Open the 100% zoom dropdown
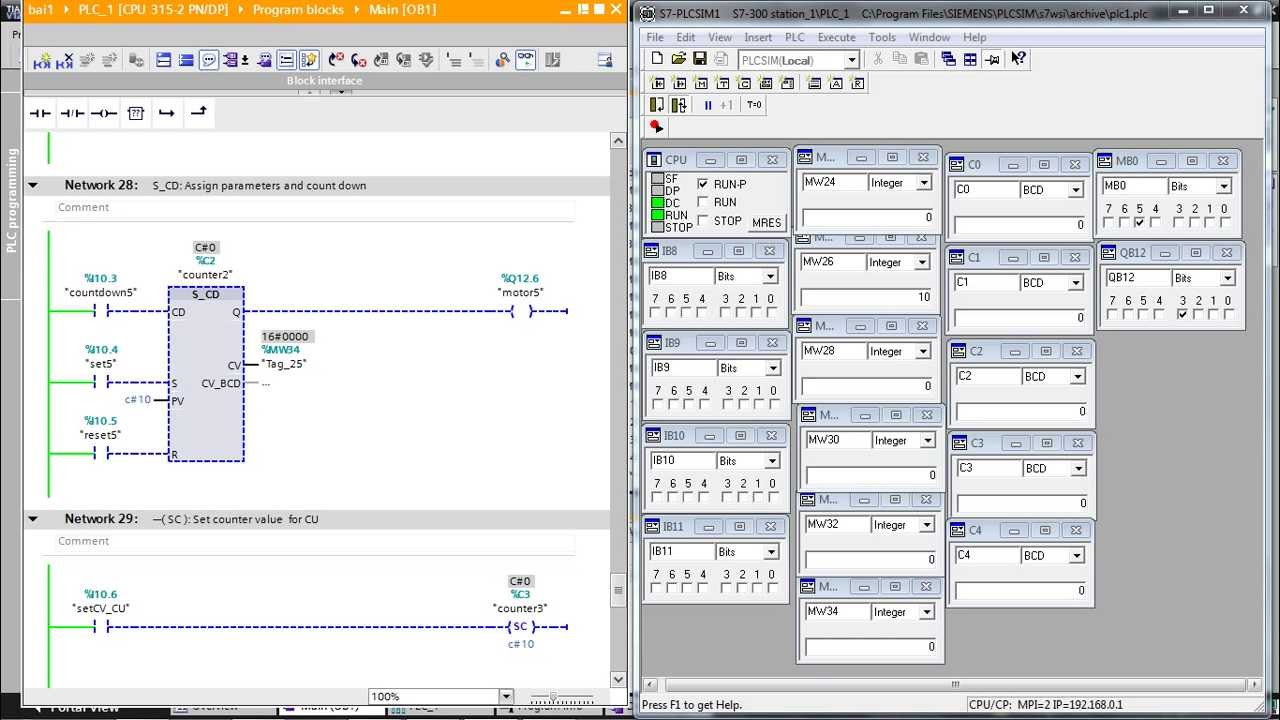 pyautogui.click(x=506, y=696)
